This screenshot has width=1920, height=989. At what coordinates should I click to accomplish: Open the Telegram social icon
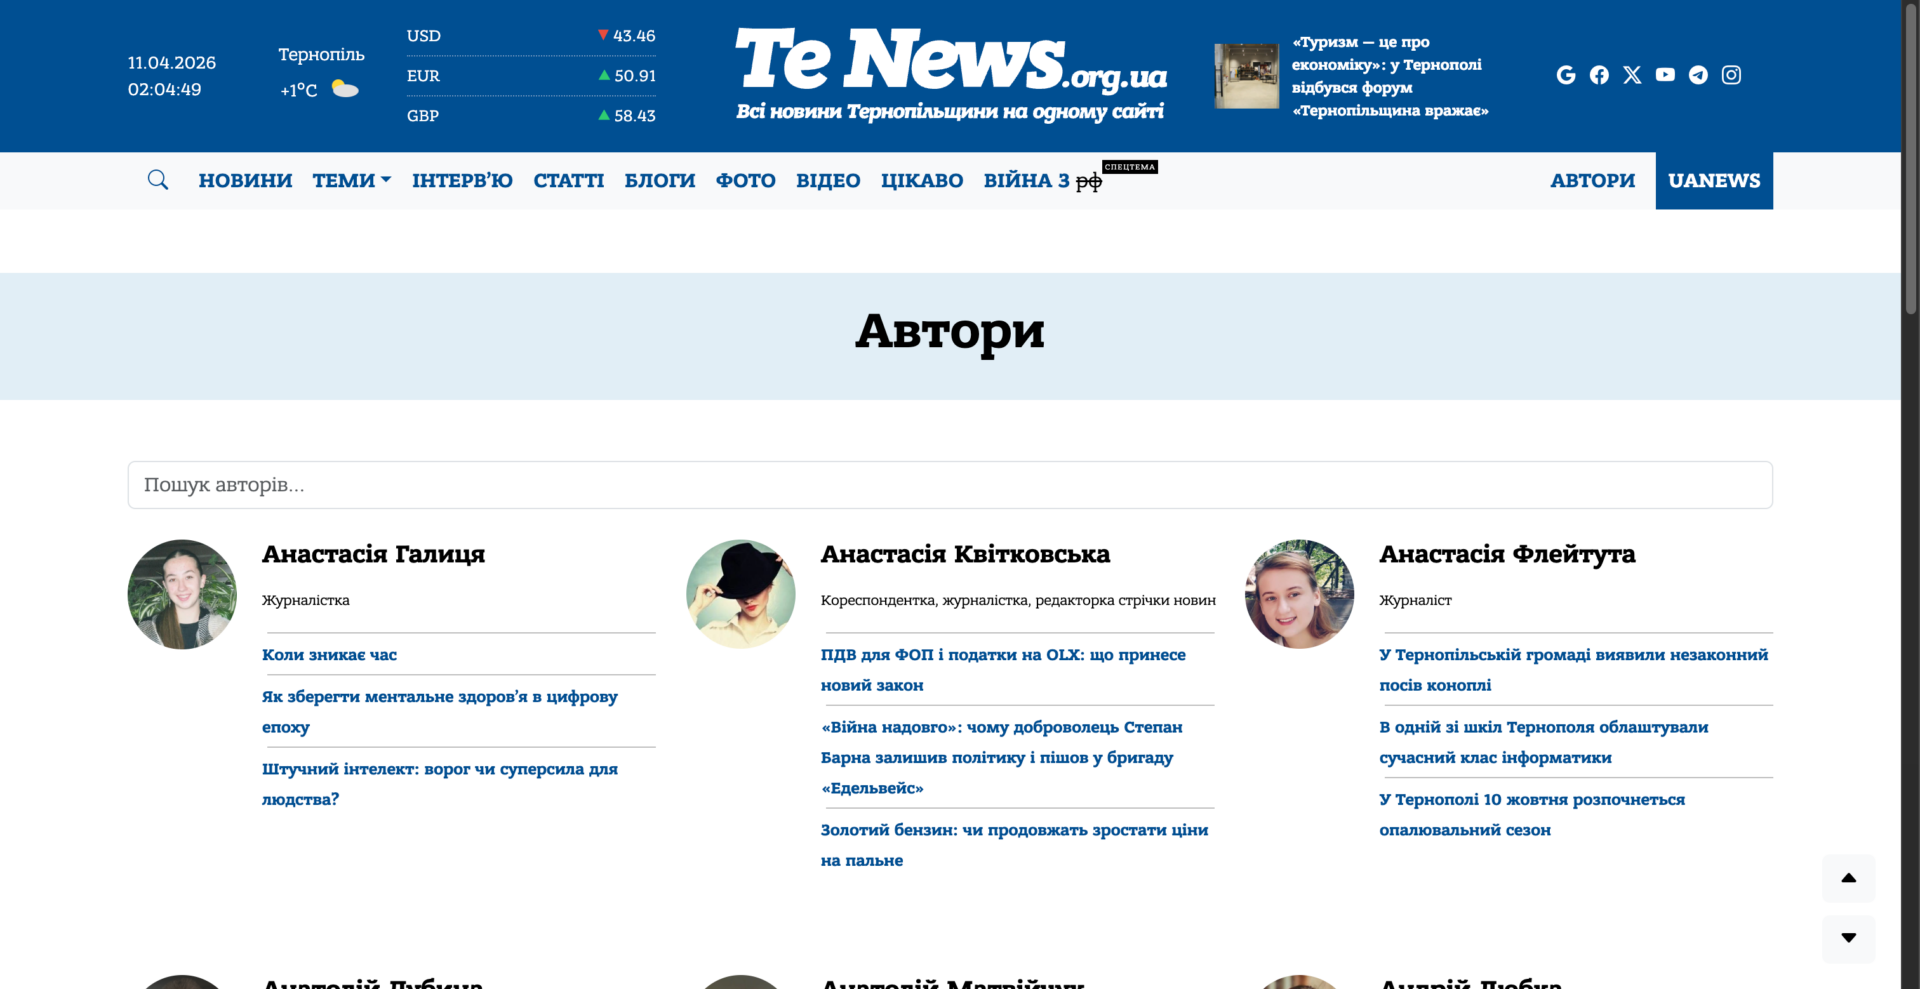pos(1698,75)
